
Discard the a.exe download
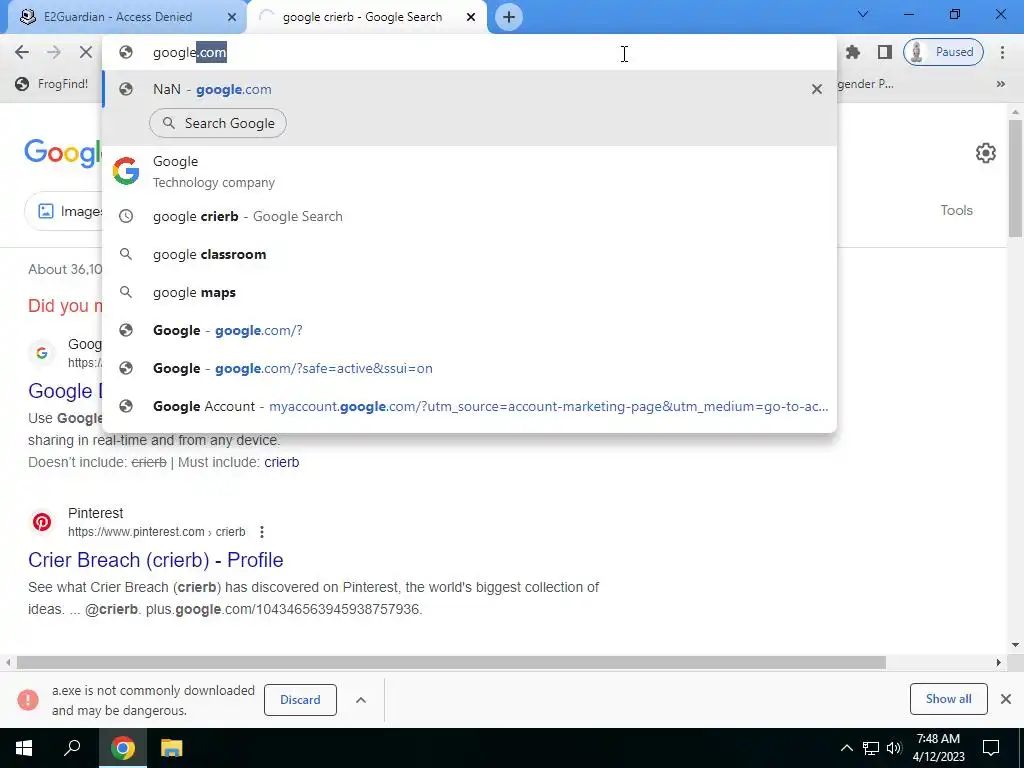point(300,699)
